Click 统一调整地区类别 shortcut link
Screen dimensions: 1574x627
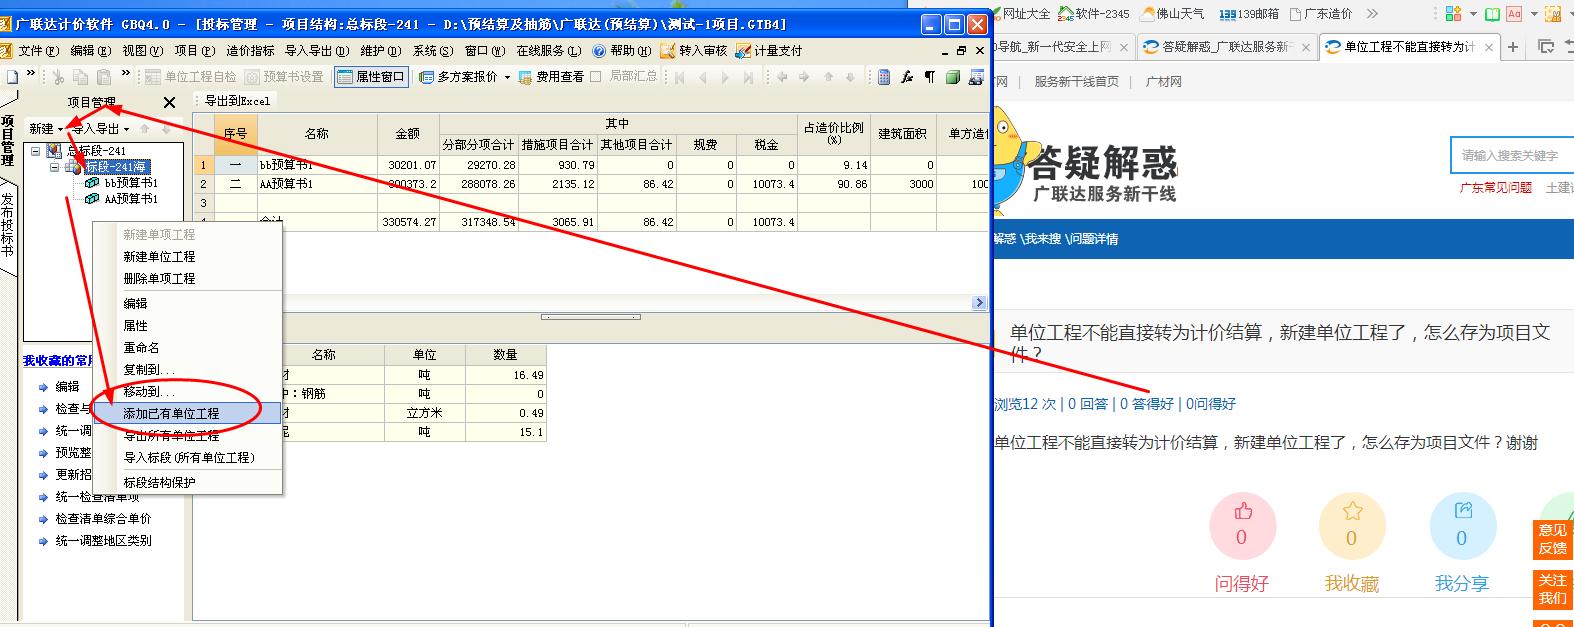(x=103, y=541)
